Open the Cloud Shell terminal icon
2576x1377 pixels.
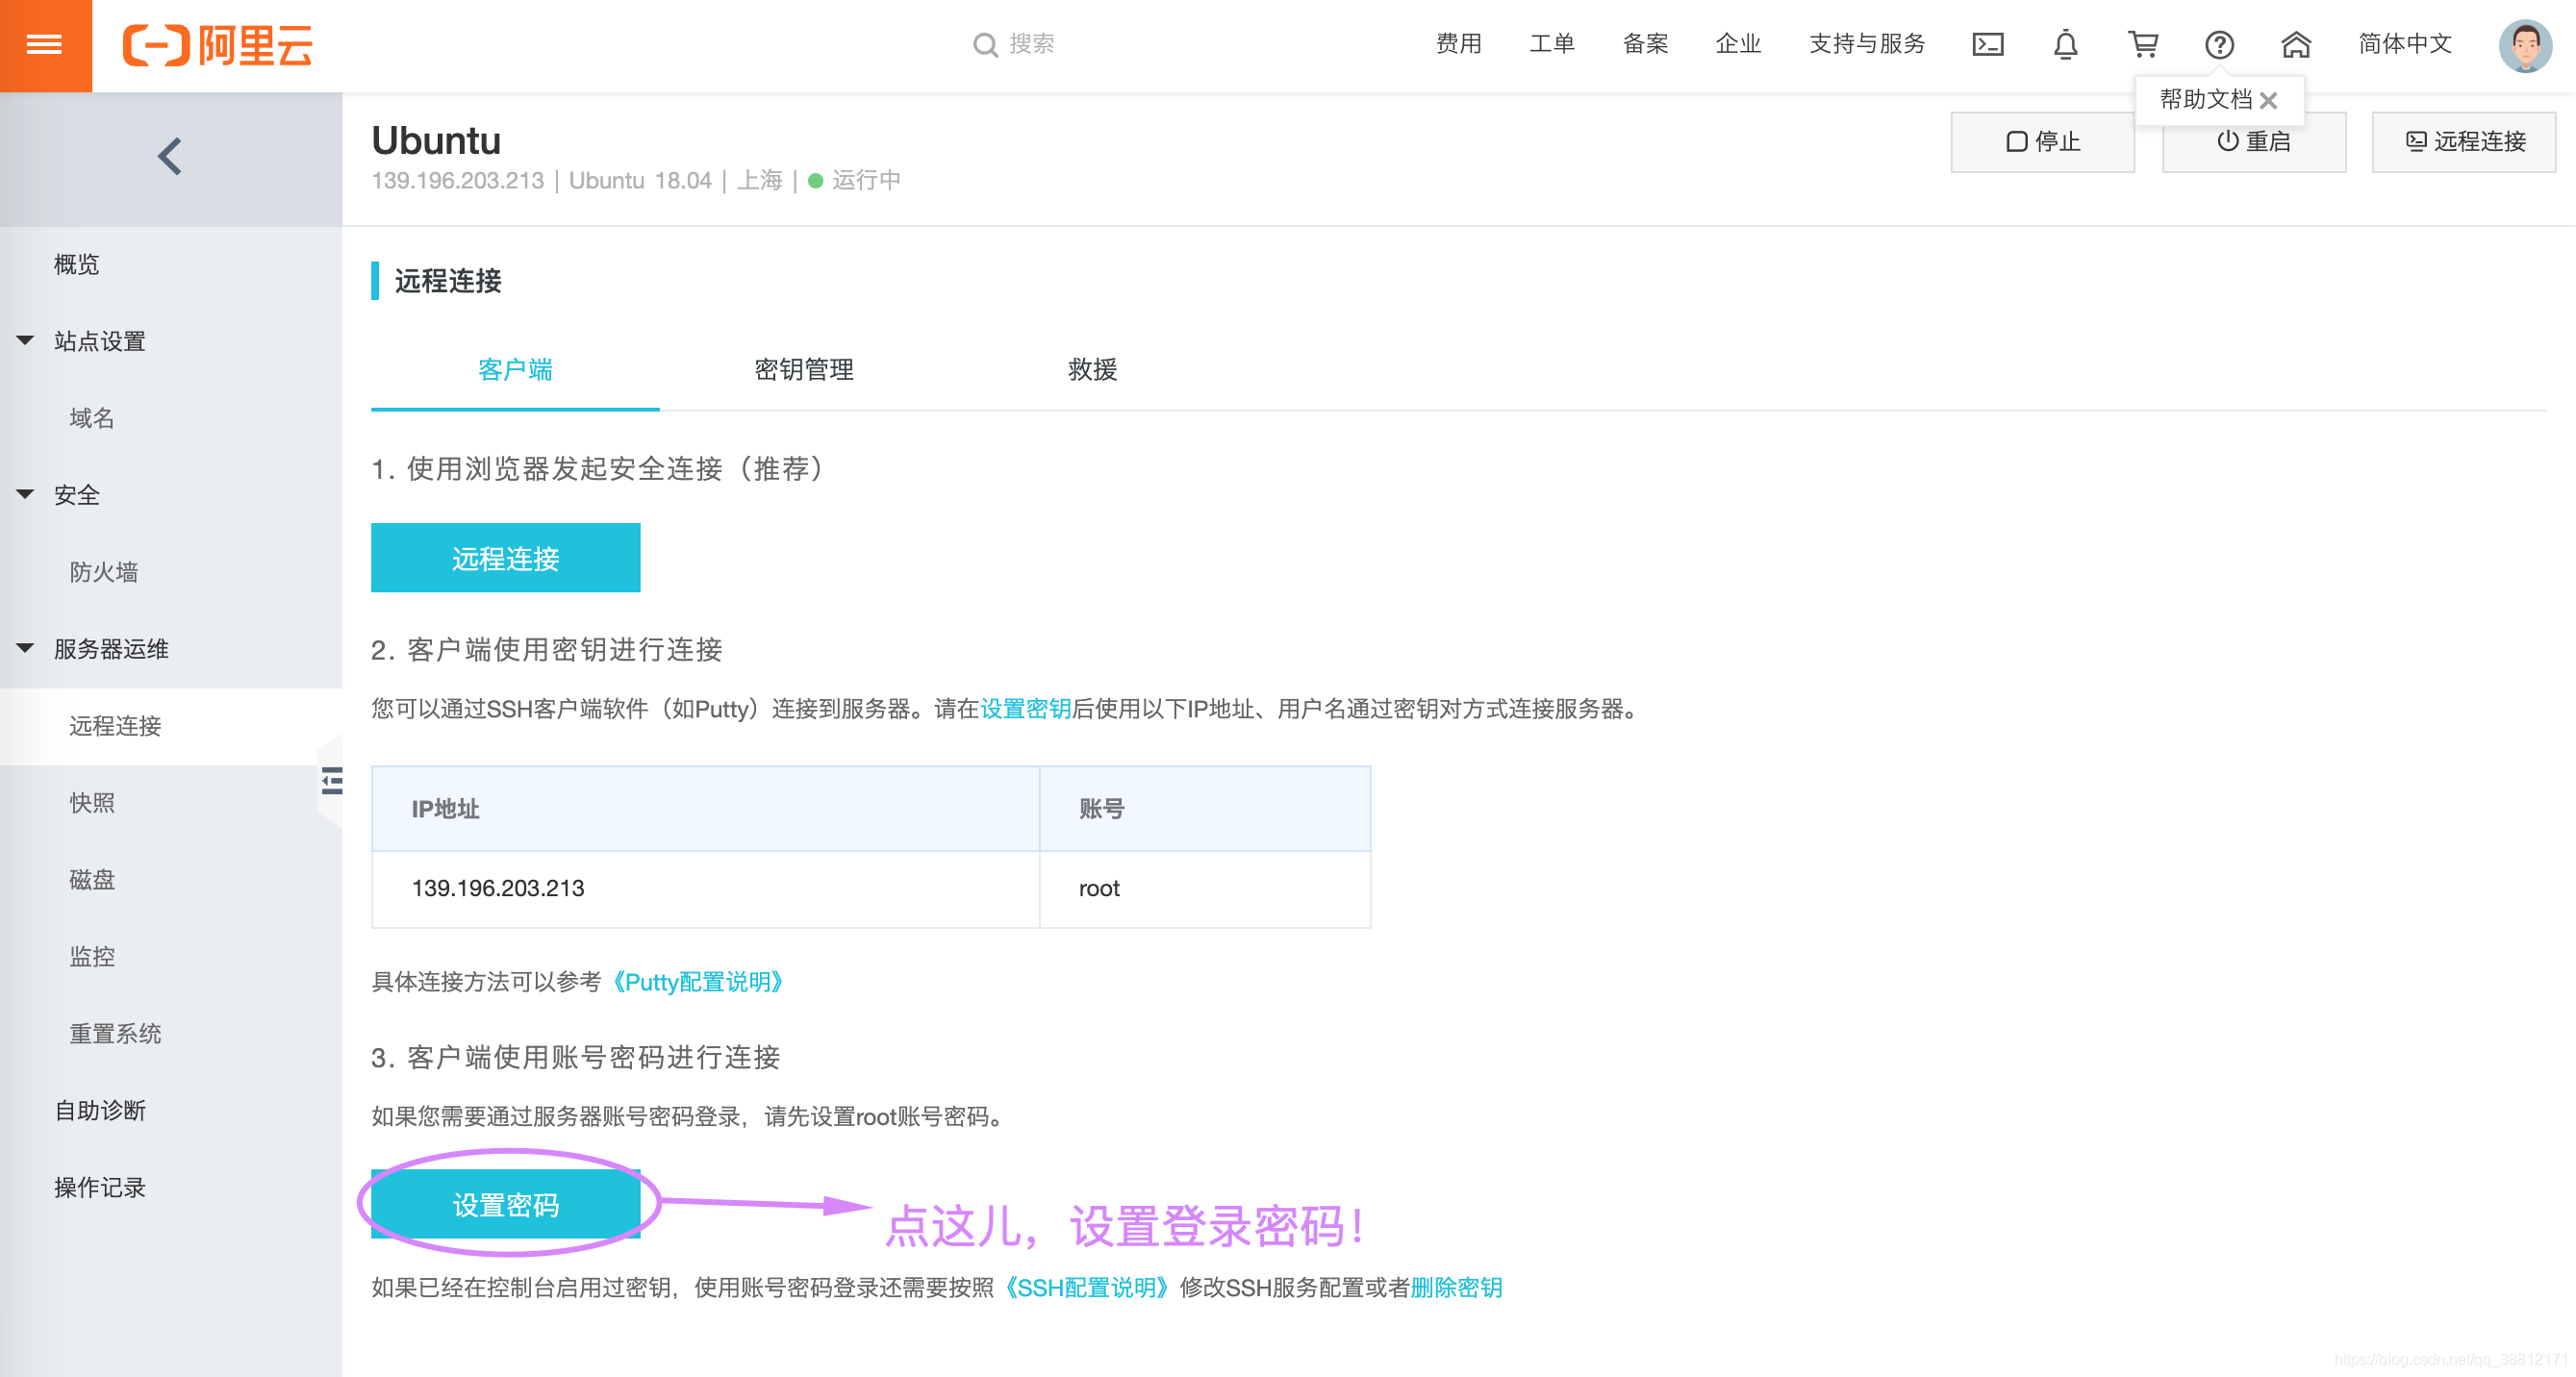[x=1987, y=45]
